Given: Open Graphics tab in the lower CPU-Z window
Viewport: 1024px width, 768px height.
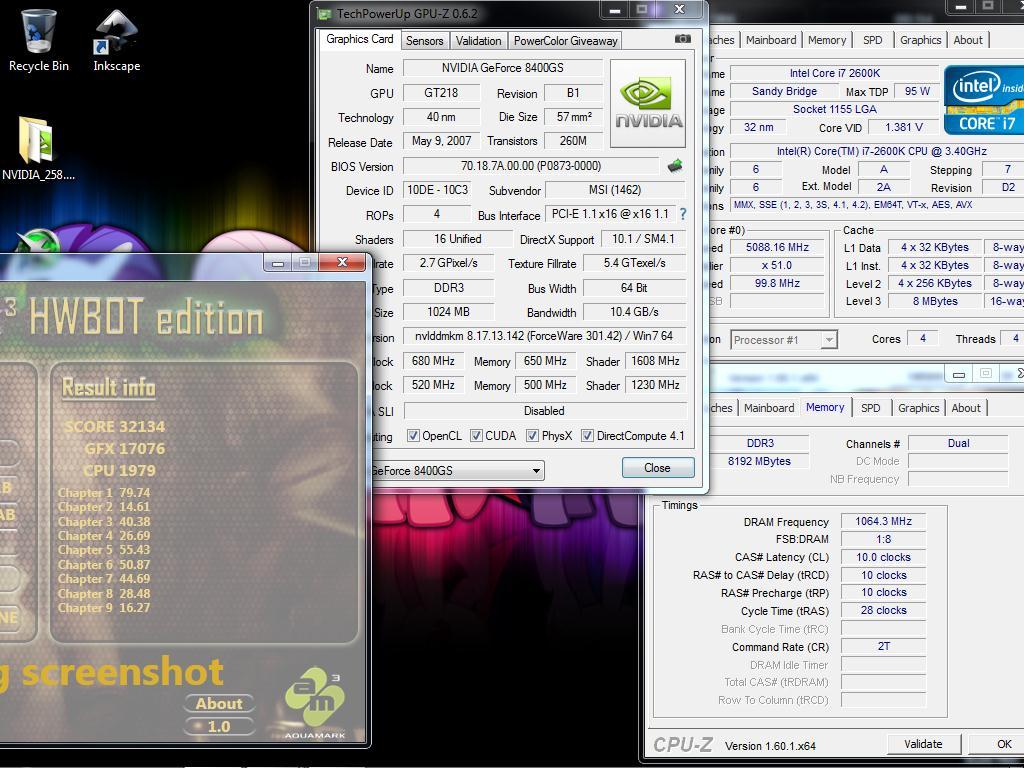Looking at the screenshot, I should pos(919,408).
